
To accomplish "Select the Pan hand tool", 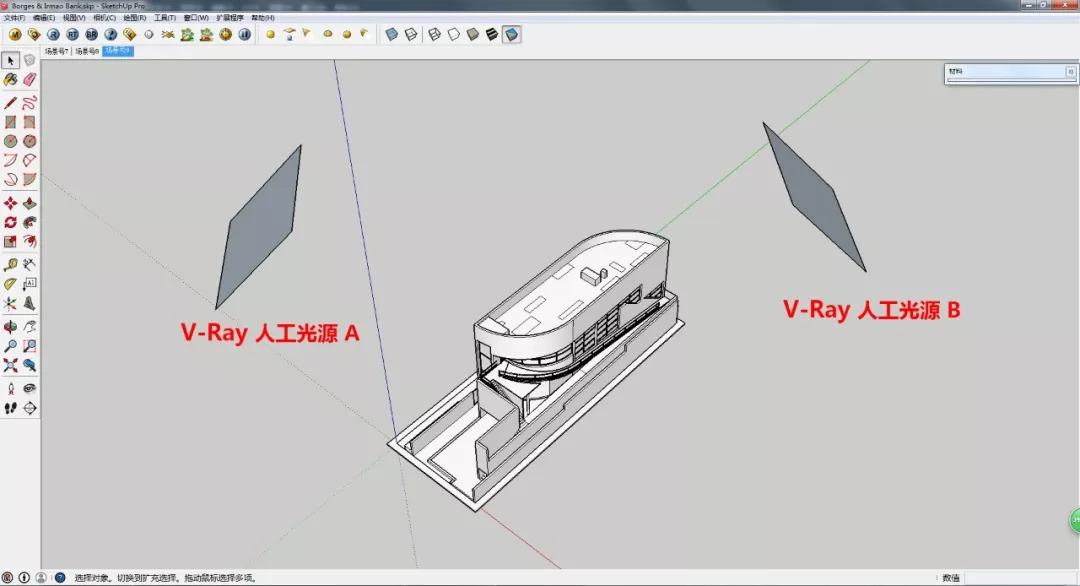I will coord(30,326).
